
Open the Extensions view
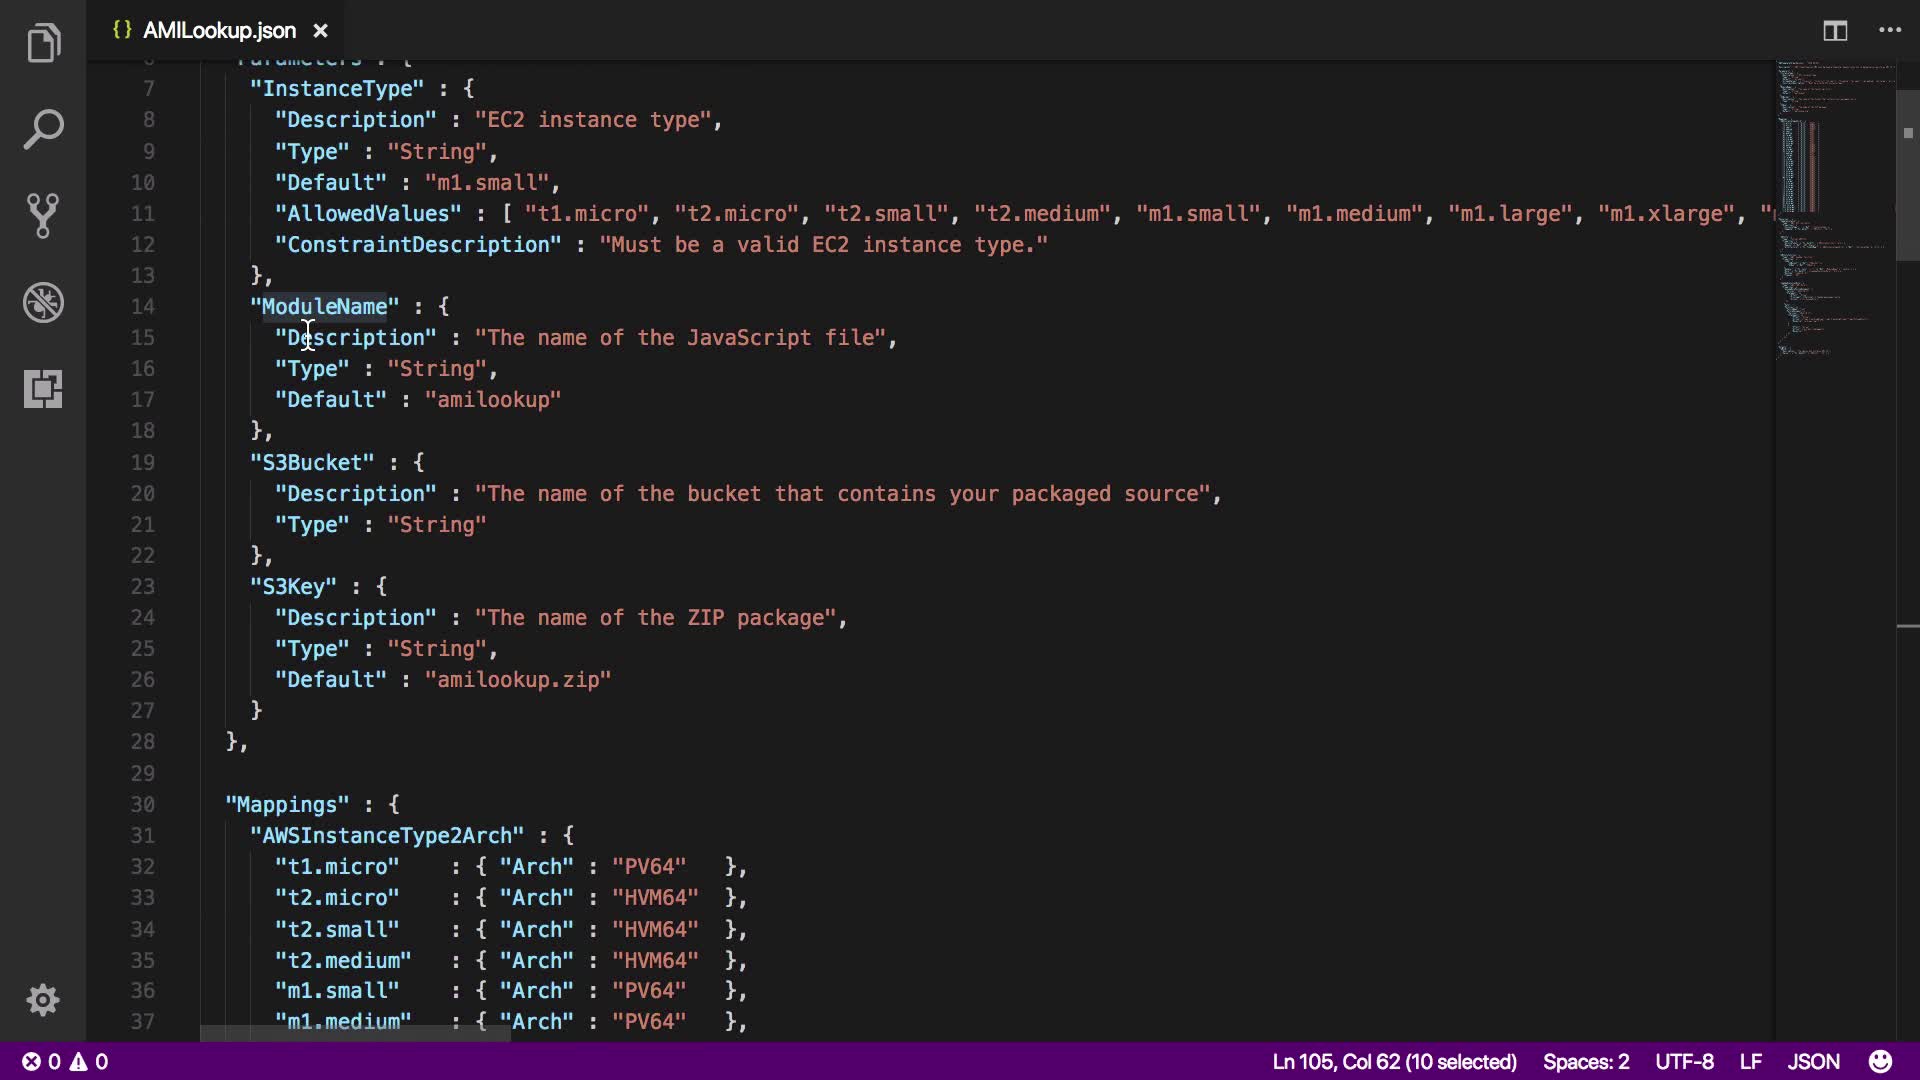[43, 388]
